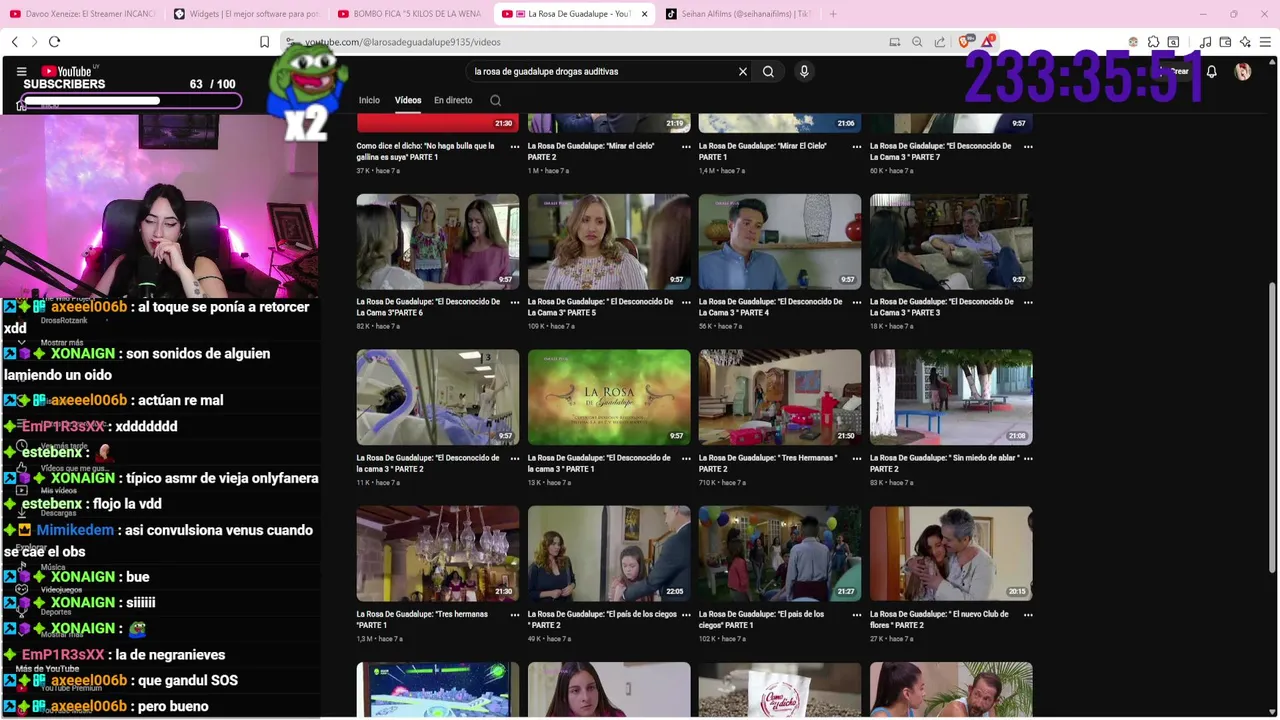Open the "Sin miedo de ablar" thumbnail
The width and height of the screenshot is (1280, 720).
pyautogui.click(x=951, y=397)
